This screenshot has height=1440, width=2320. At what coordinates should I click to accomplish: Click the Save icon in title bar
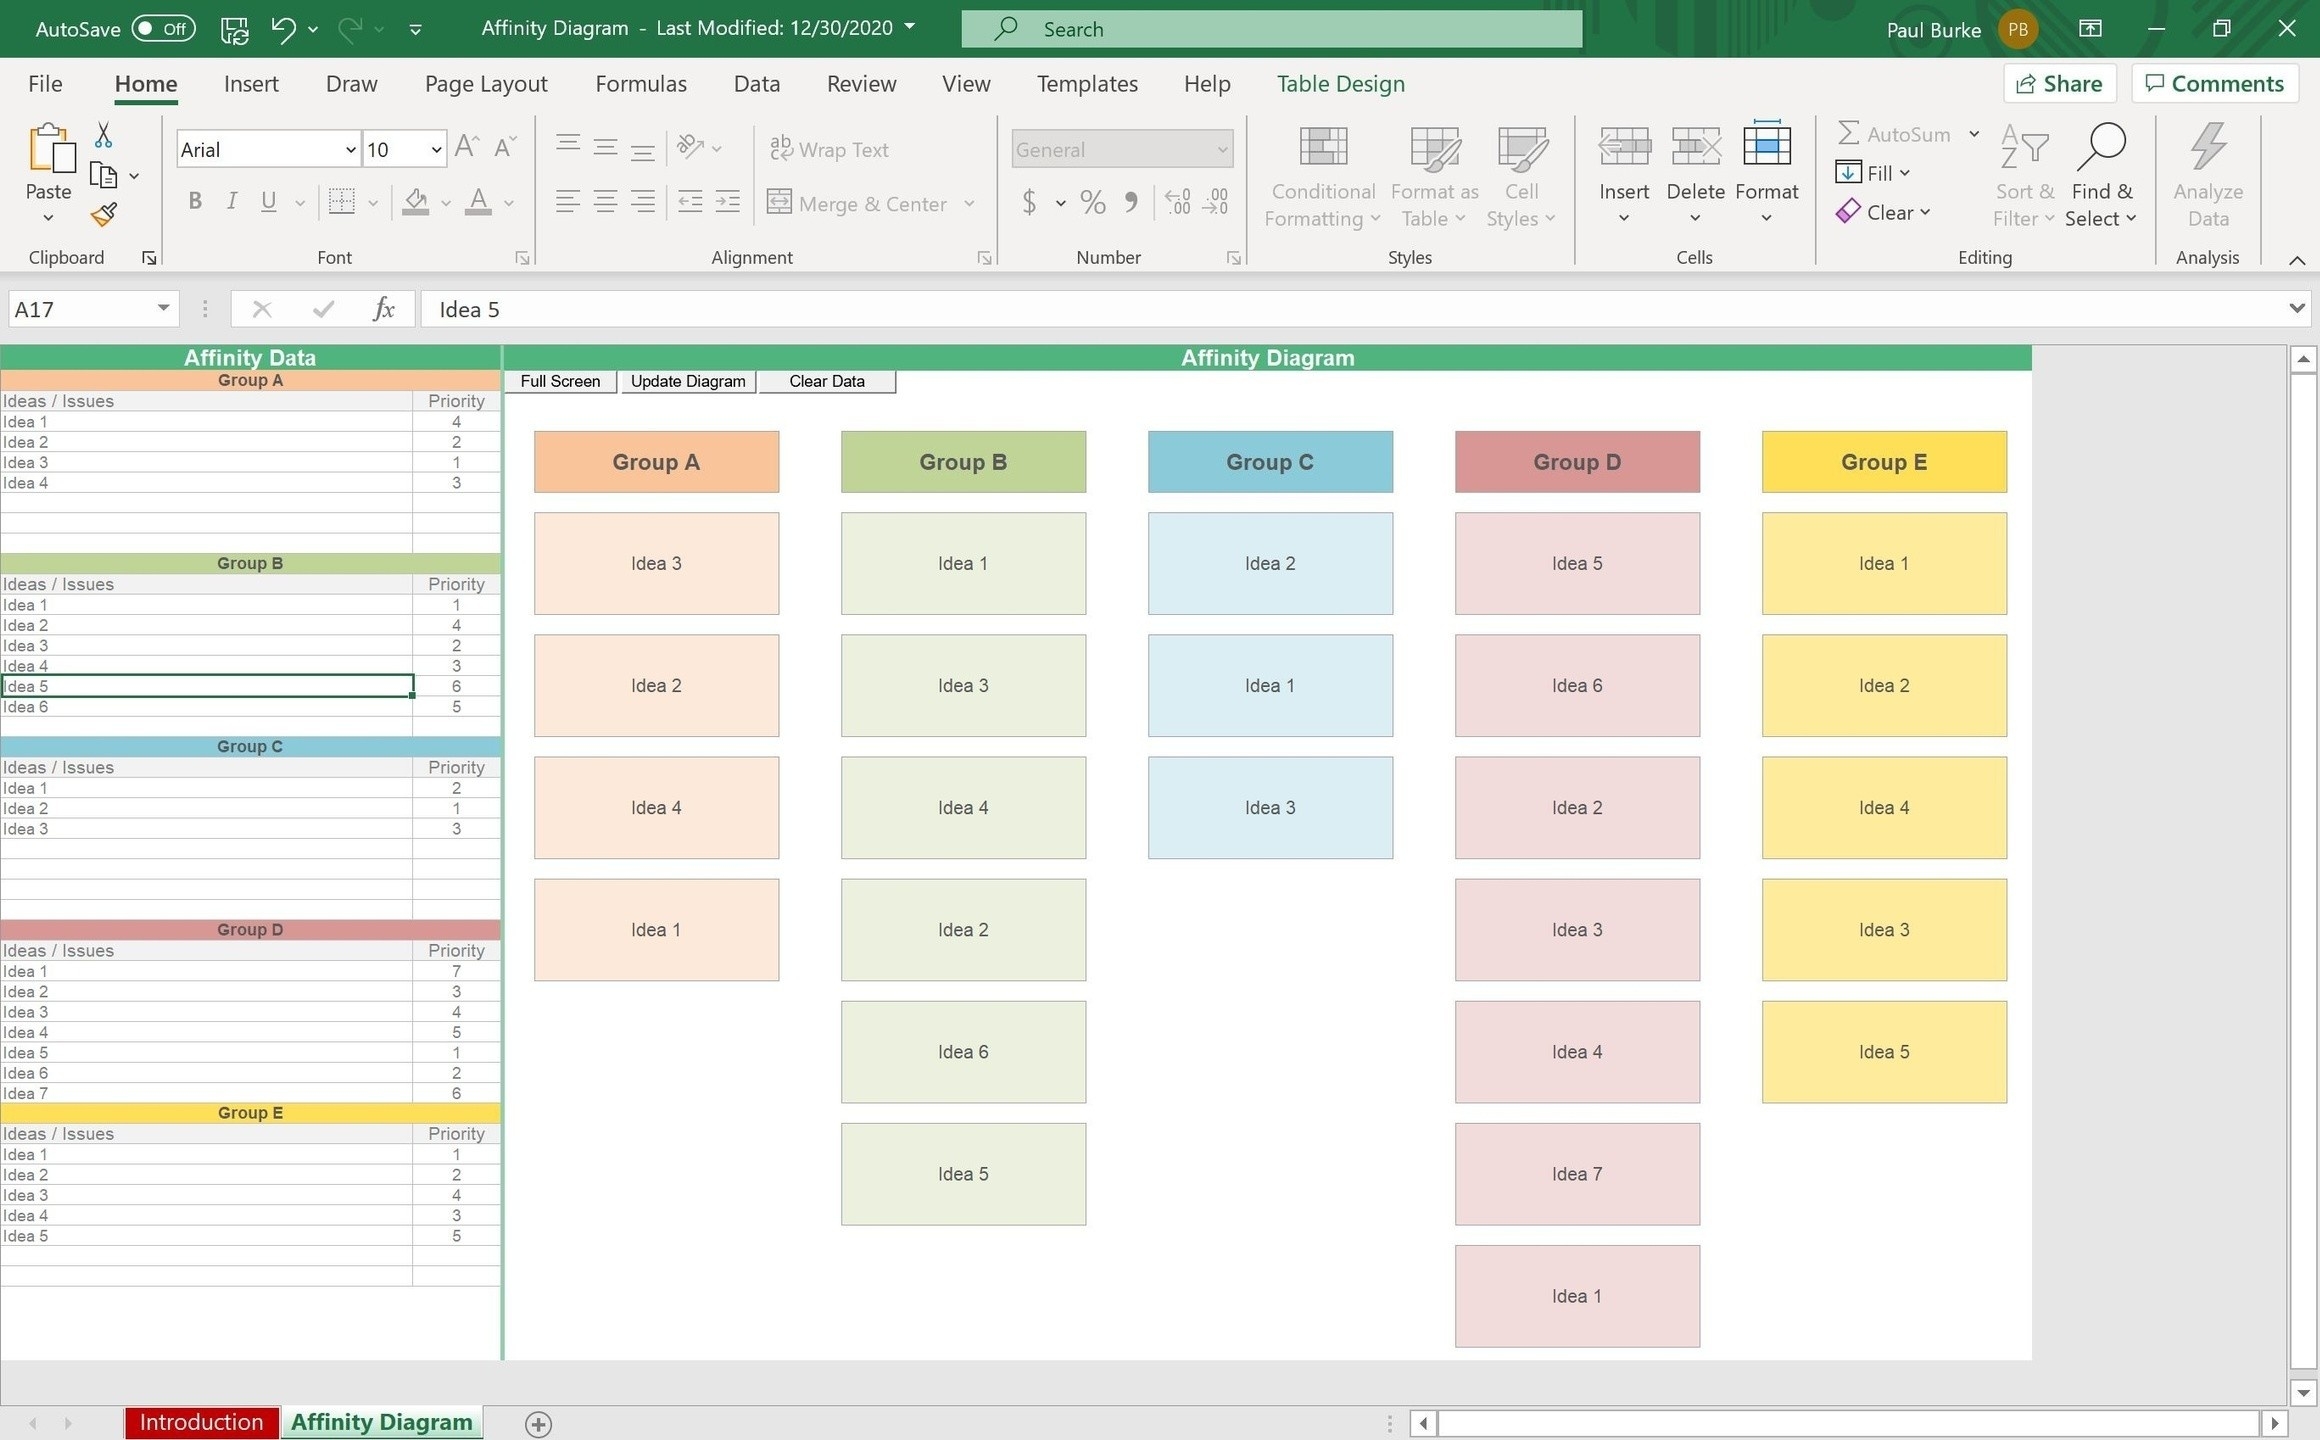pos(234,29)
